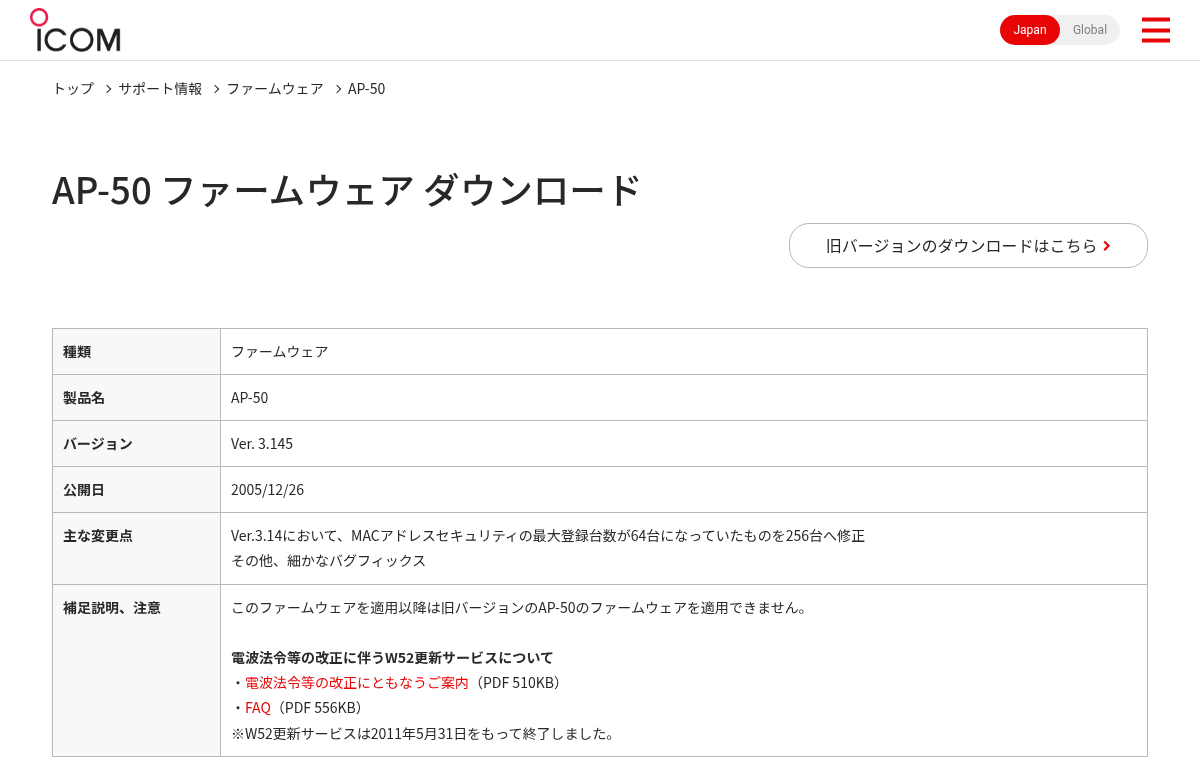Switch region to Japan

(1030, 30)
